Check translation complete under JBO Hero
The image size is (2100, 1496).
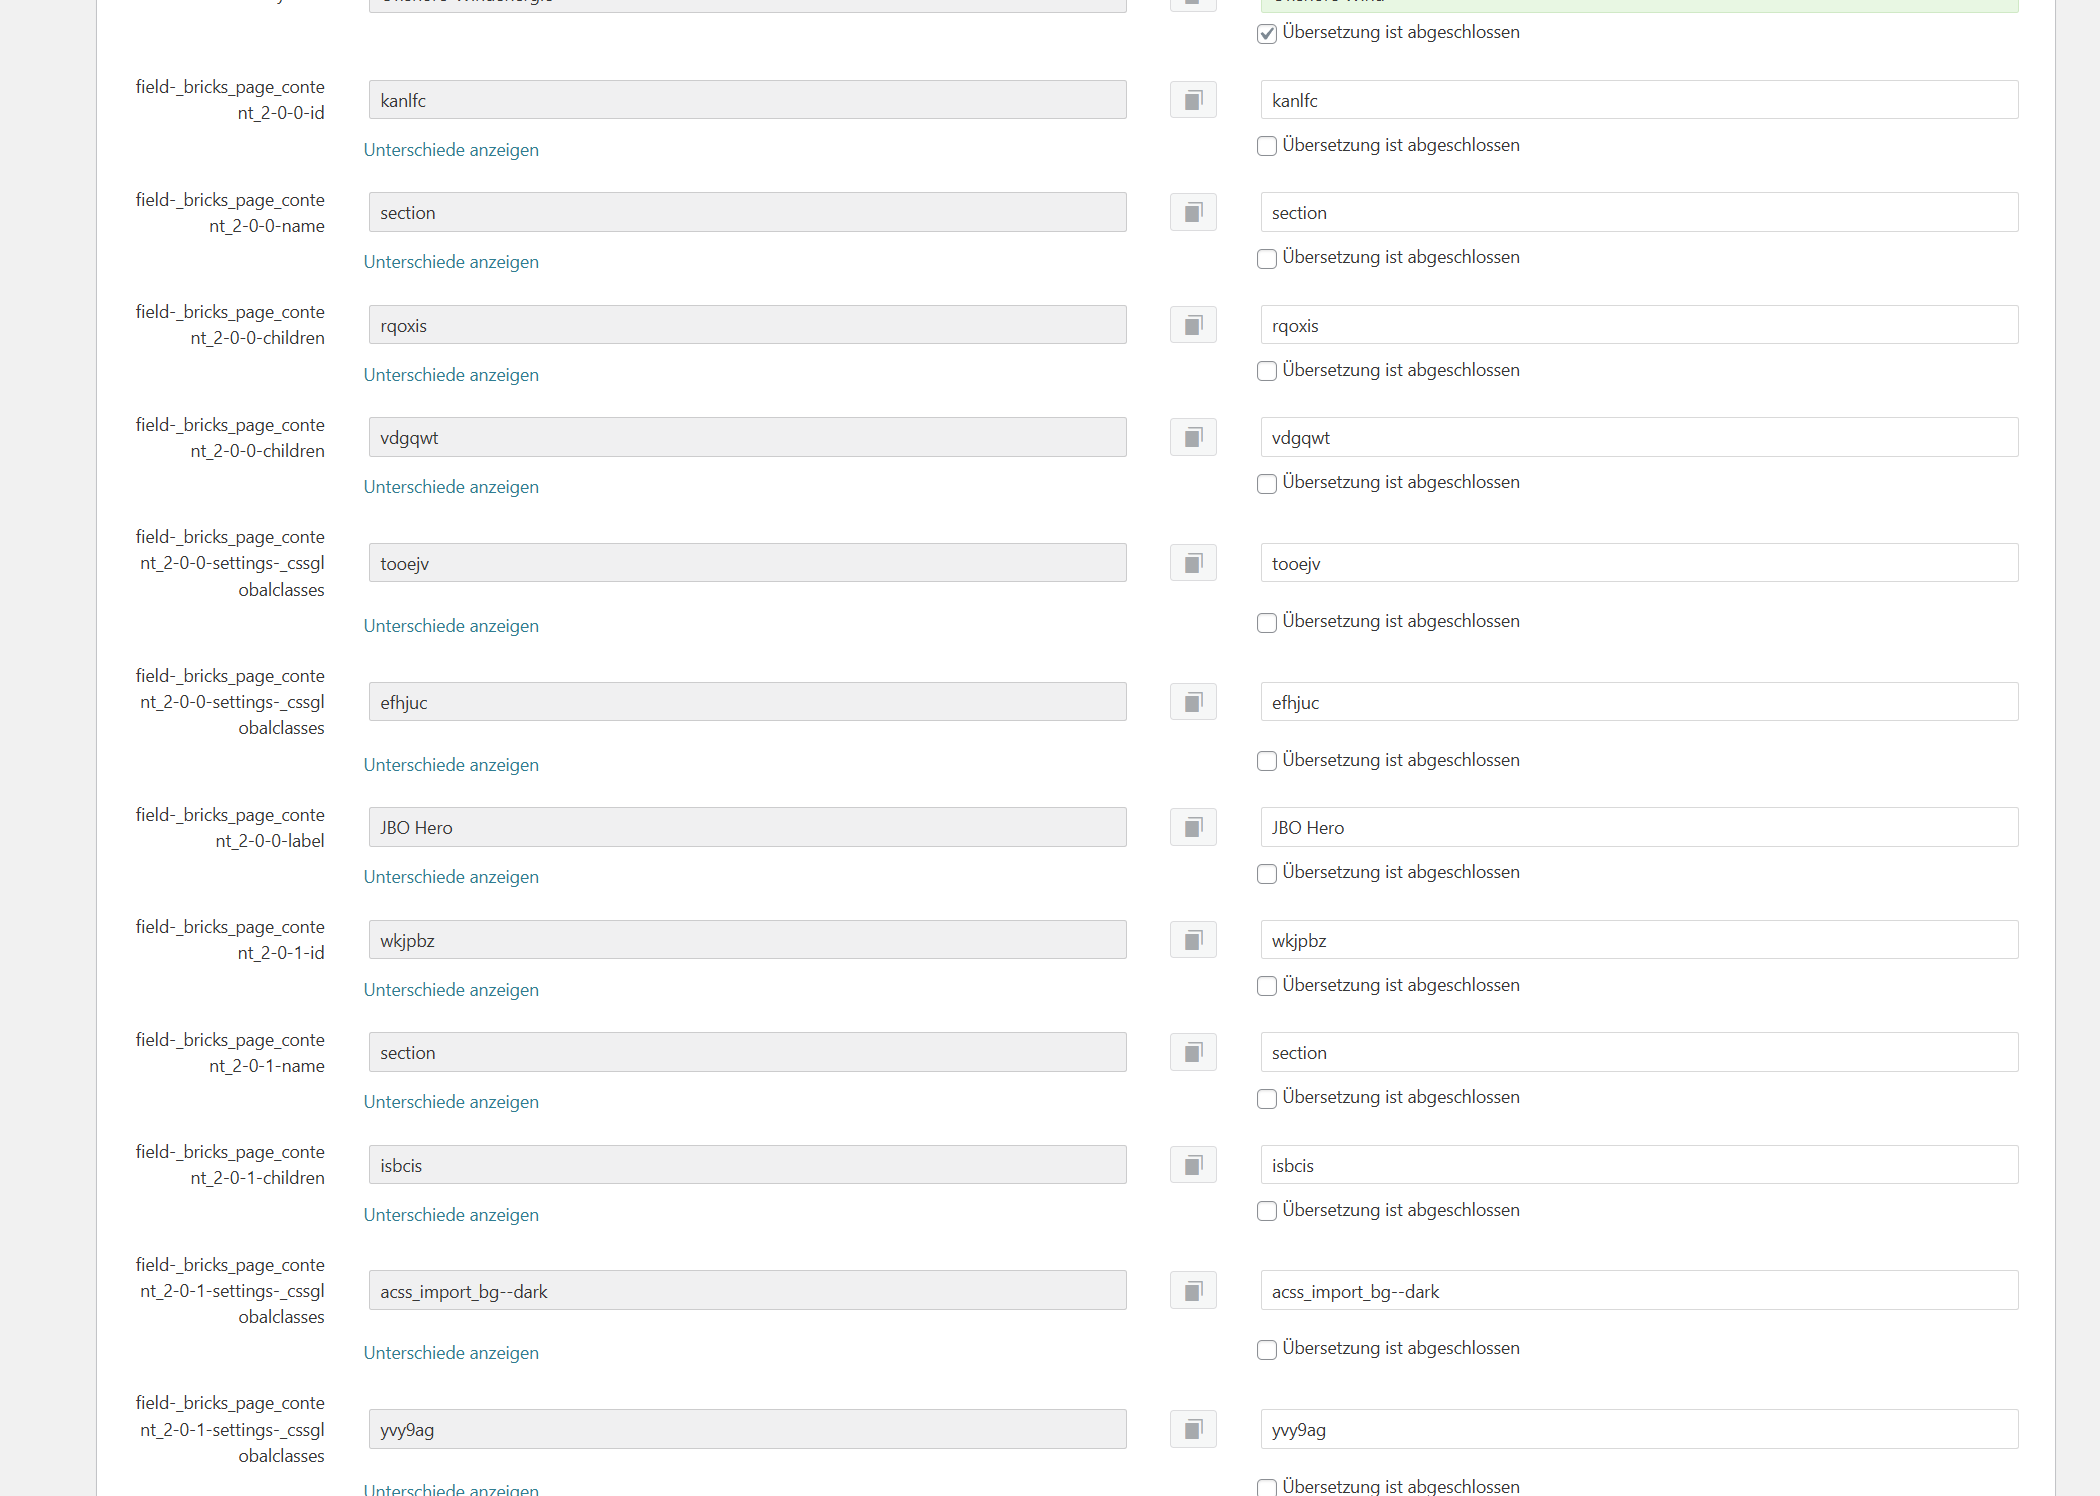point(1267,873)
